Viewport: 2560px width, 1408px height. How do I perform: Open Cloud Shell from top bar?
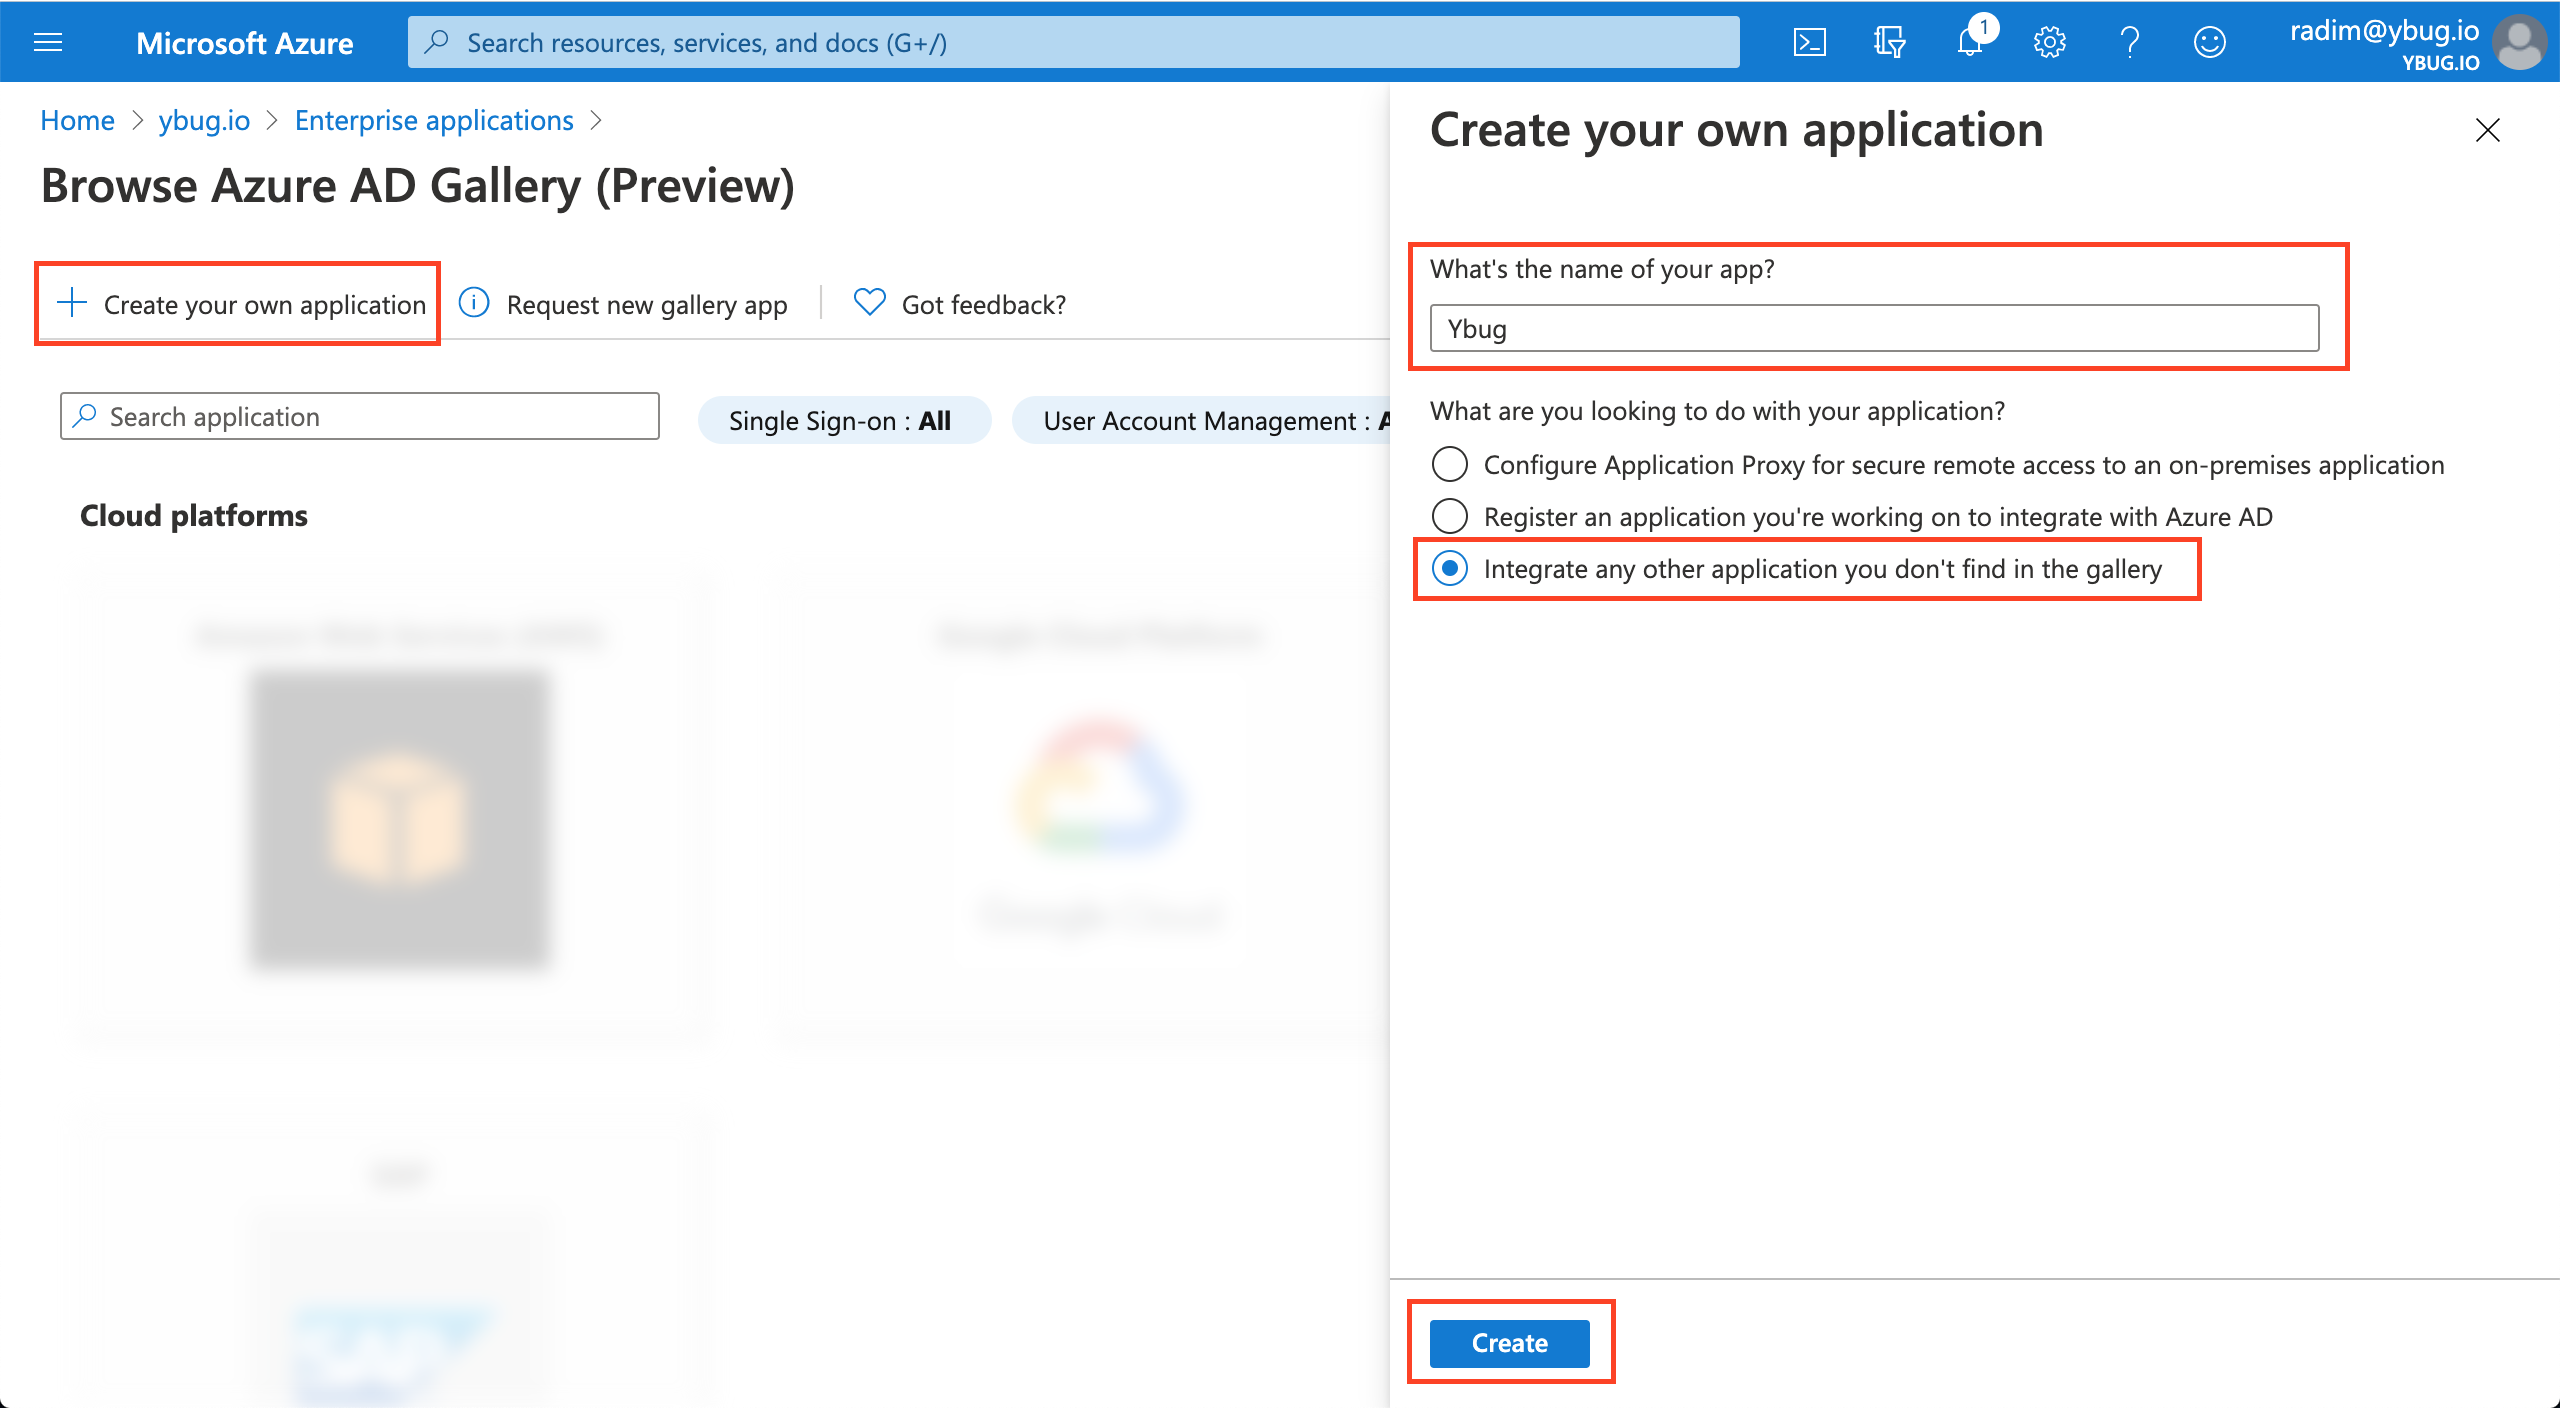coord(1809,42)
